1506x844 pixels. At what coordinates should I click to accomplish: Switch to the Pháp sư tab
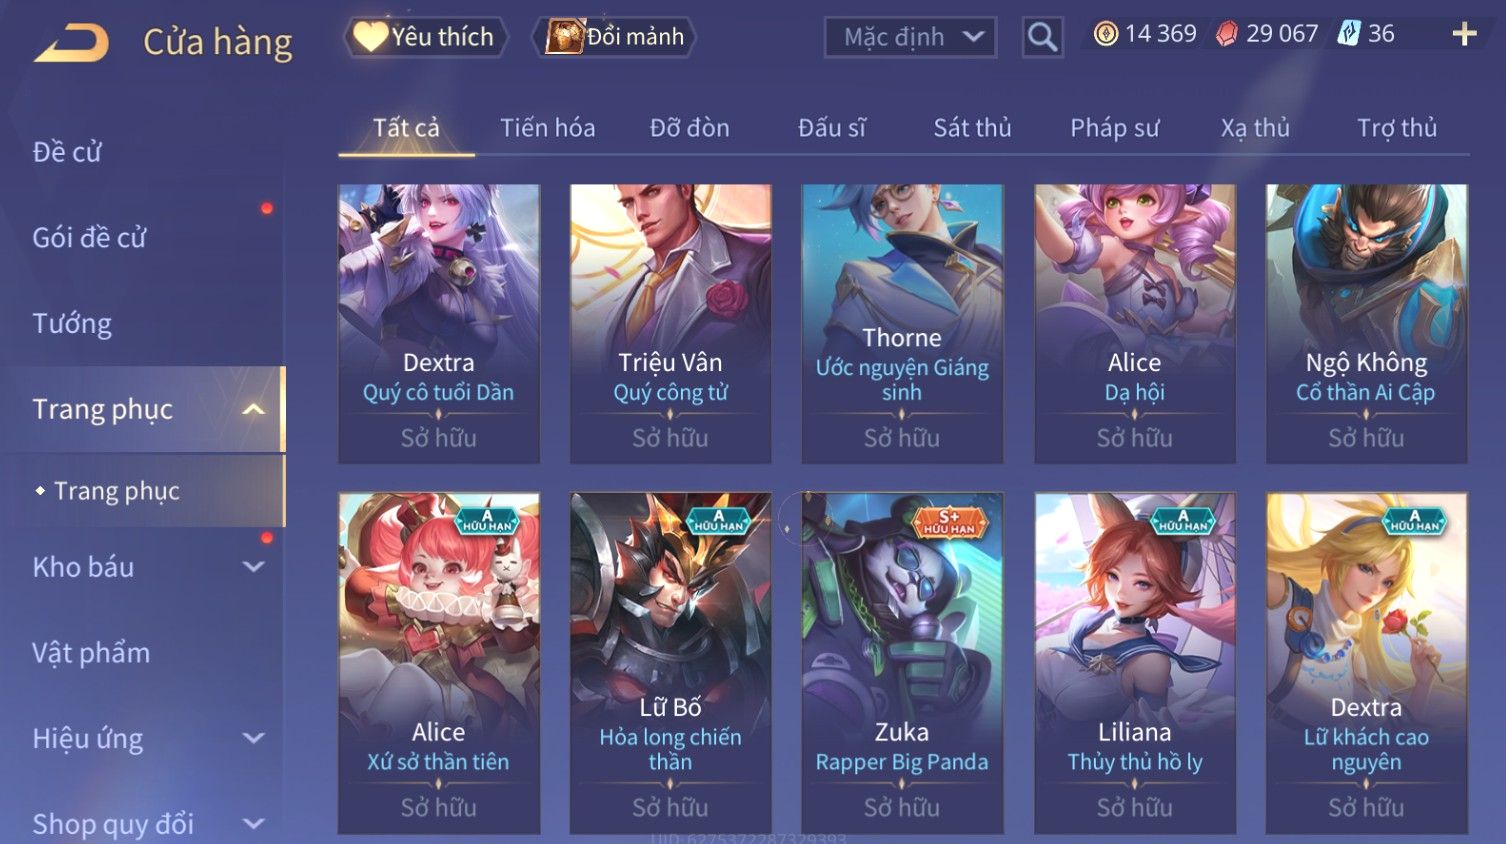pos(1114,128)
